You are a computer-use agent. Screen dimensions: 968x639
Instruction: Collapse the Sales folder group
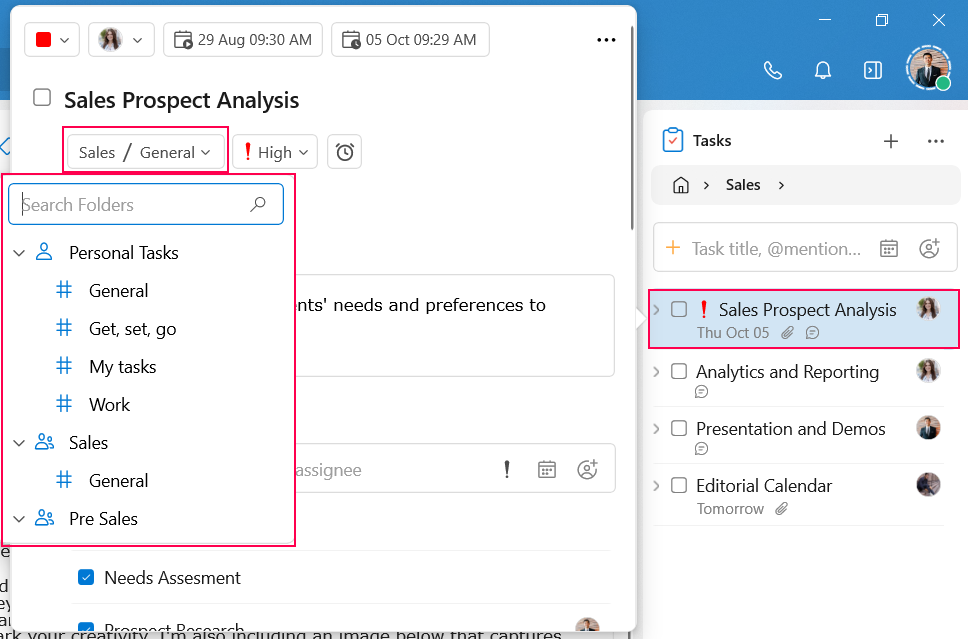[x=19, y=443]
